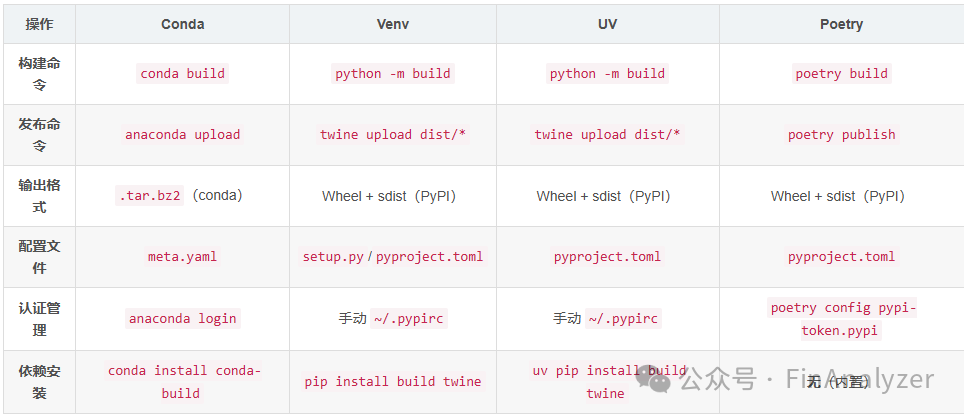This screenshot has width=964, height=417.
Task: Click 'python -m build' in Venv column
Action: [x=393, y=74]
